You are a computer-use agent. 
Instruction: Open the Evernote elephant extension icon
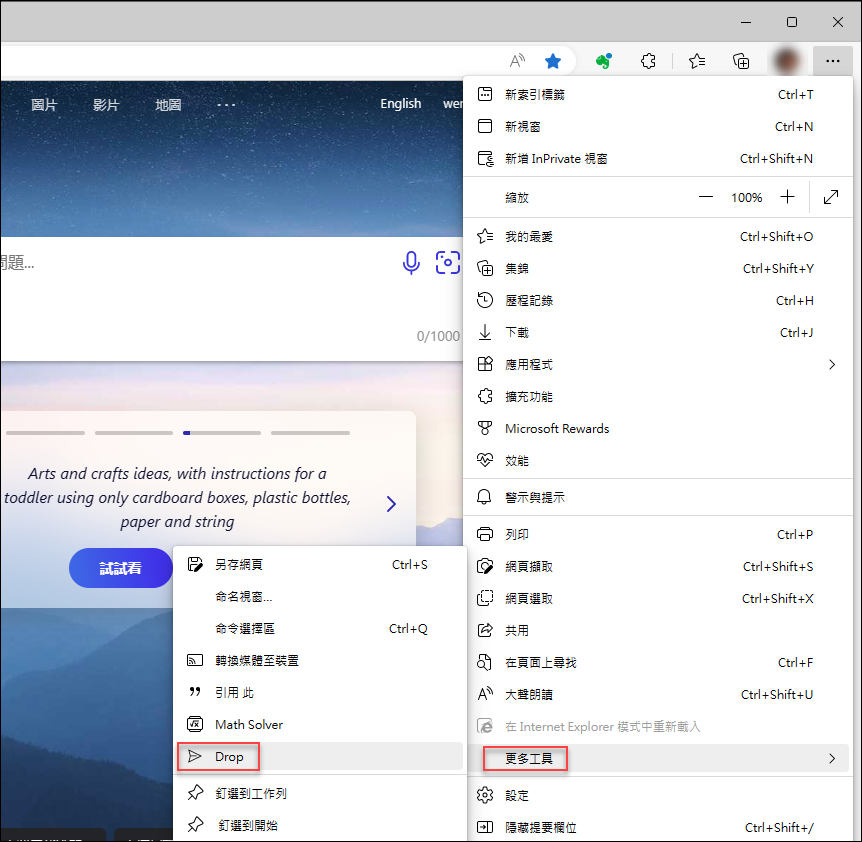tap(604, 60)
